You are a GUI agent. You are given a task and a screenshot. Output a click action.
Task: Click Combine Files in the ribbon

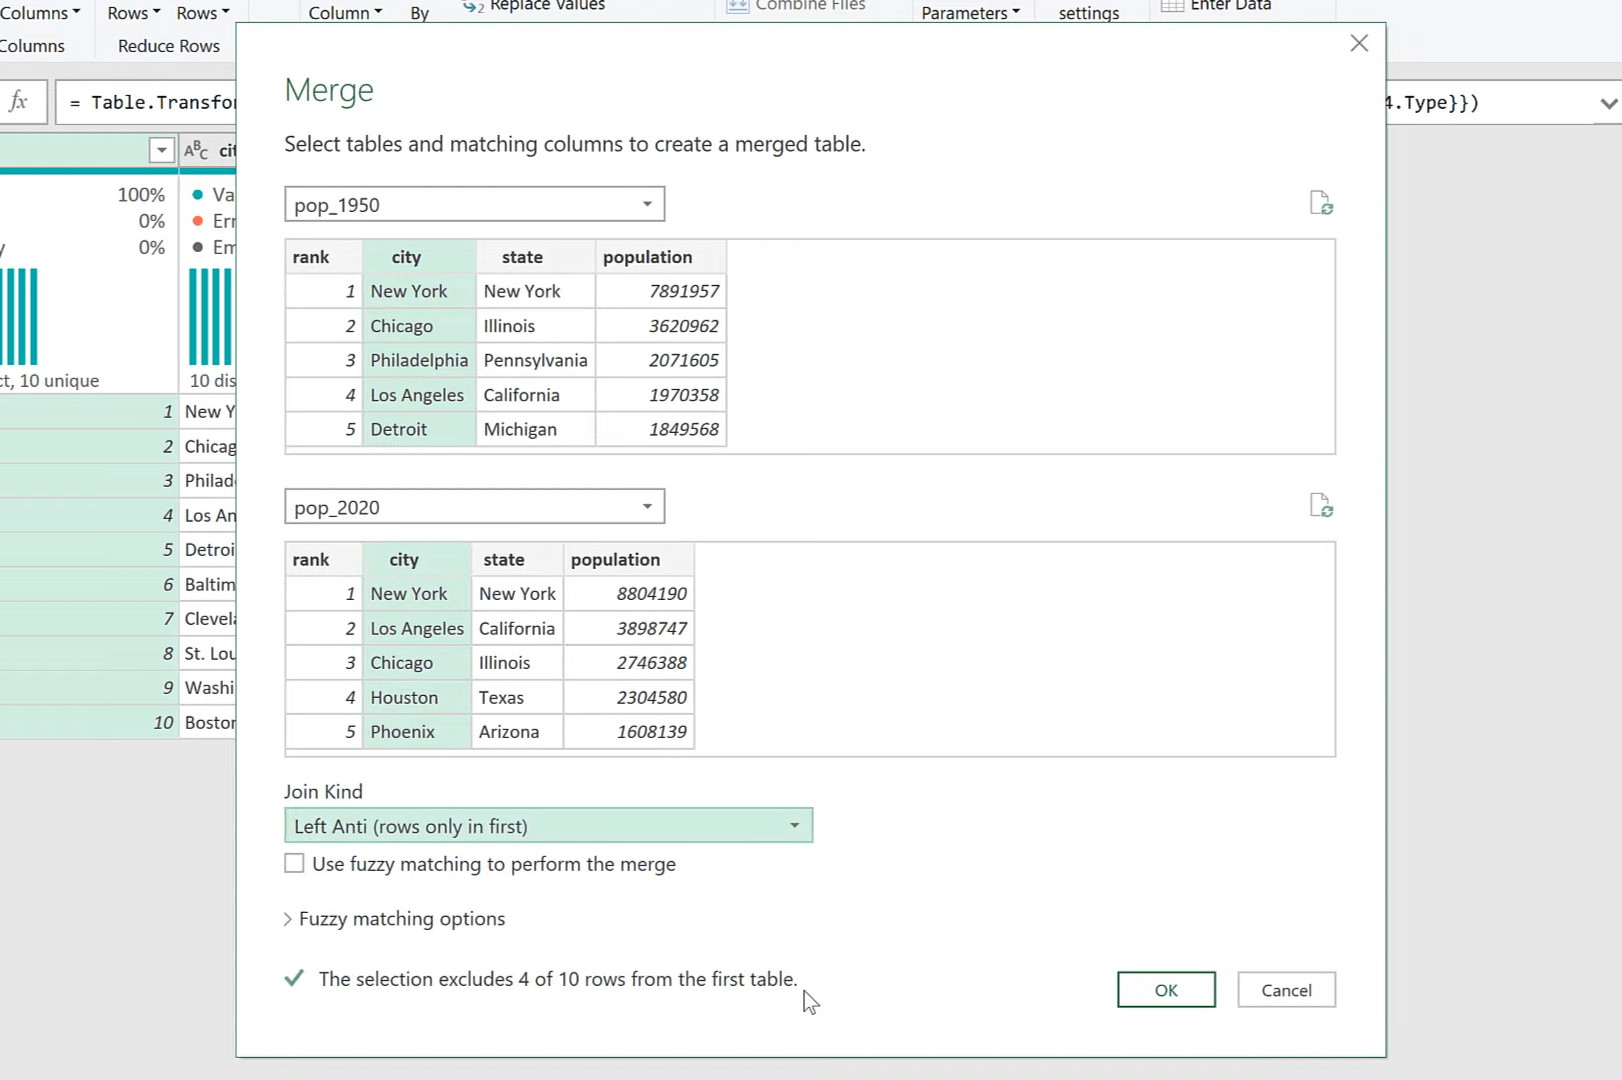pyautogui.click(x=798, y=6)
